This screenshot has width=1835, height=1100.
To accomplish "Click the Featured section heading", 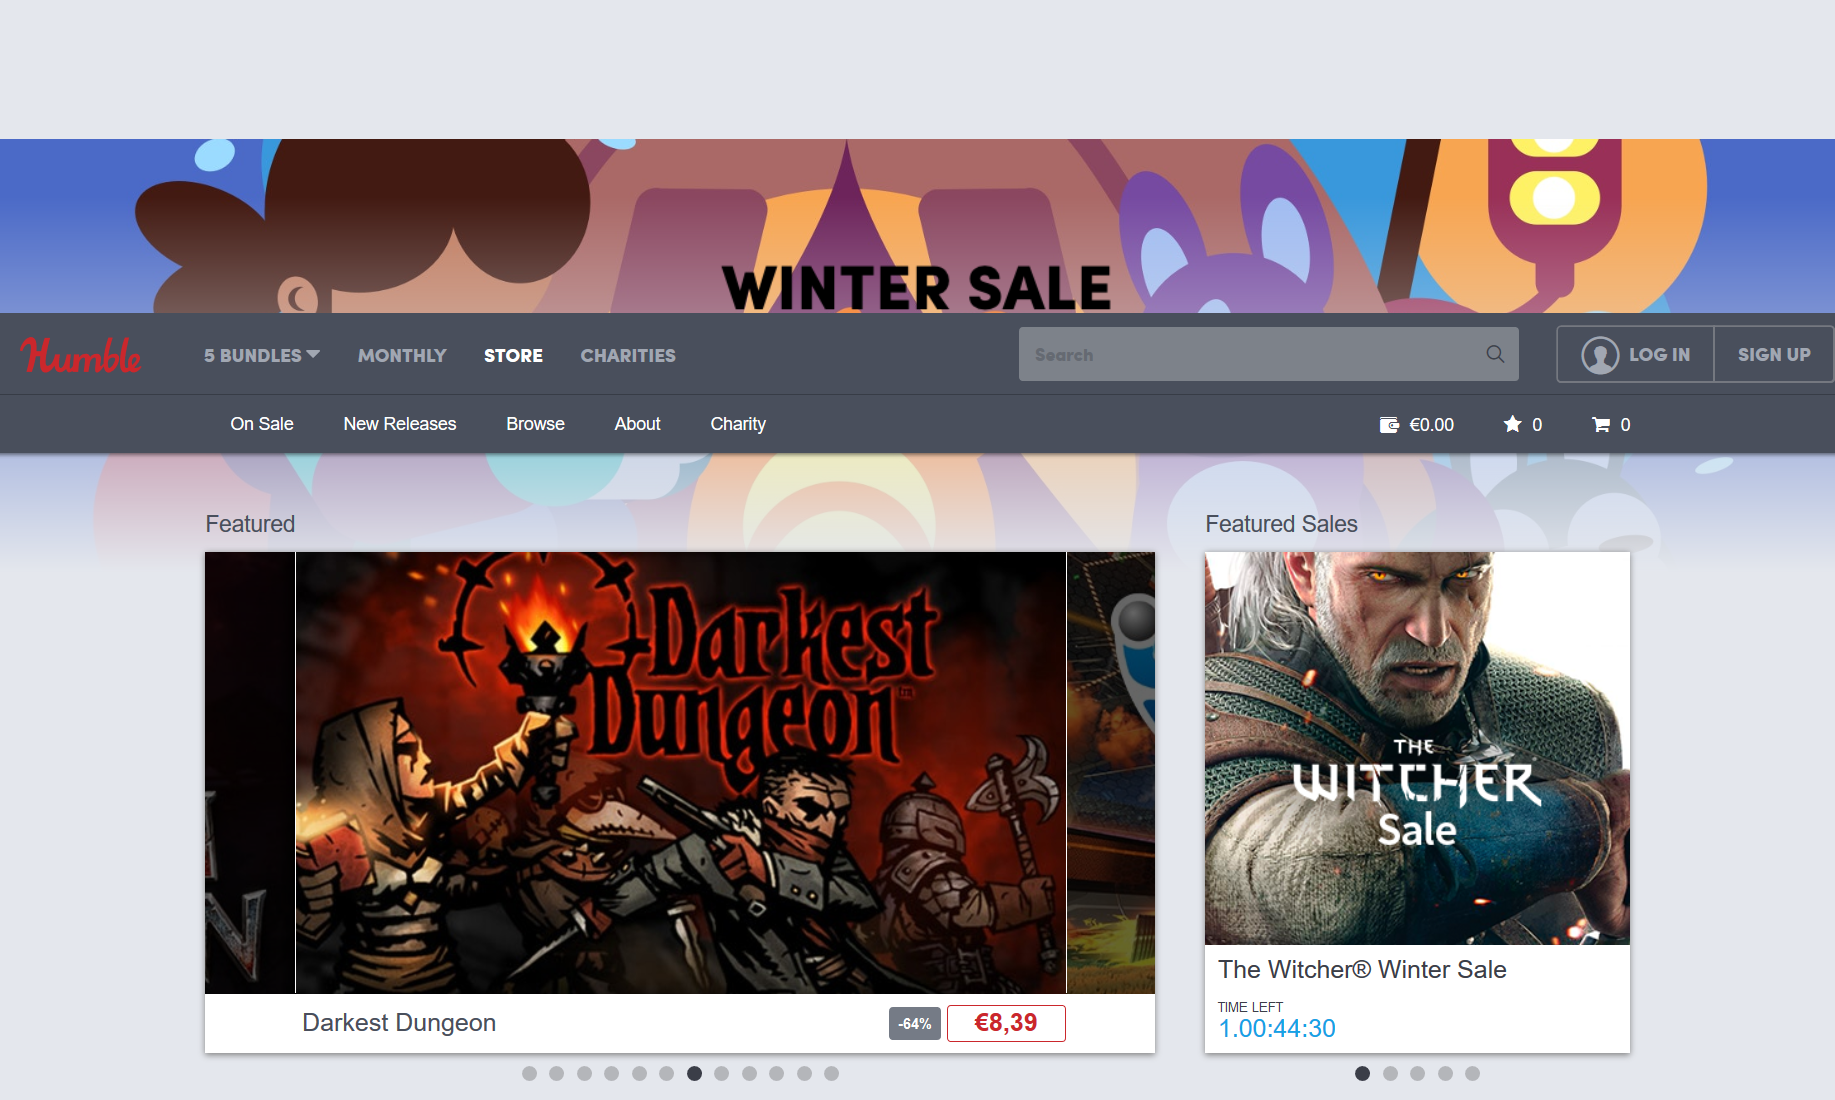I will point(250,524).
